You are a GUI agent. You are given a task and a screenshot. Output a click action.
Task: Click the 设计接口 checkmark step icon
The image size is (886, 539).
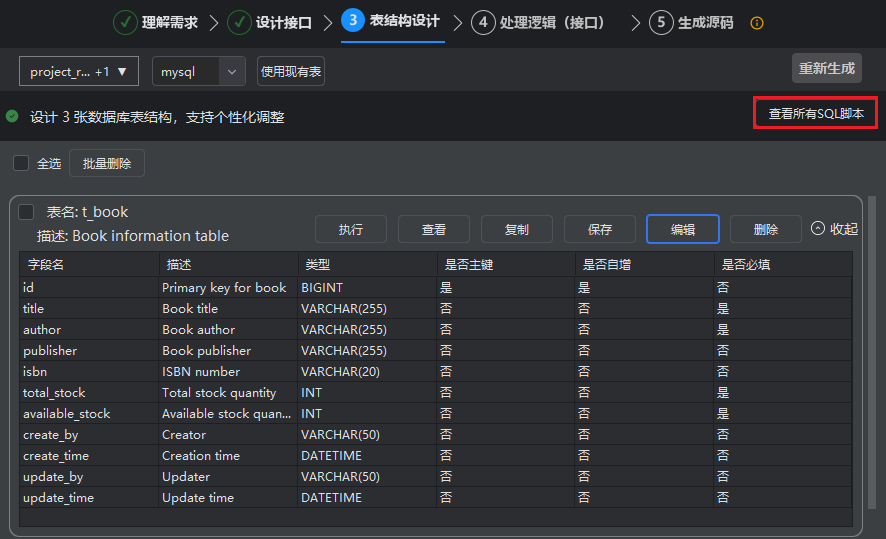pyautogui.click(x=239, y=22)
